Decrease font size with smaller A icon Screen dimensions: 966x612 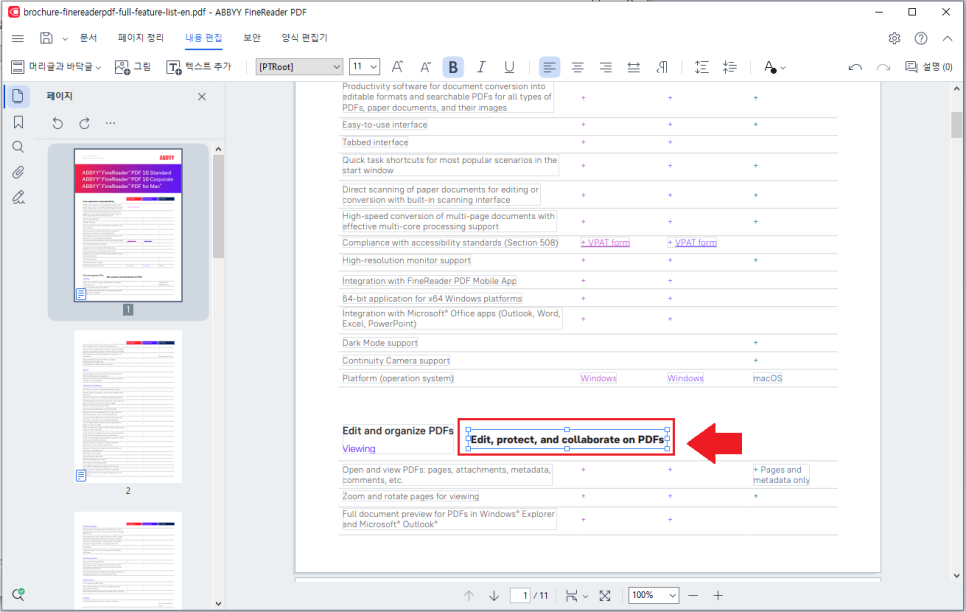[x=425, y=67]
